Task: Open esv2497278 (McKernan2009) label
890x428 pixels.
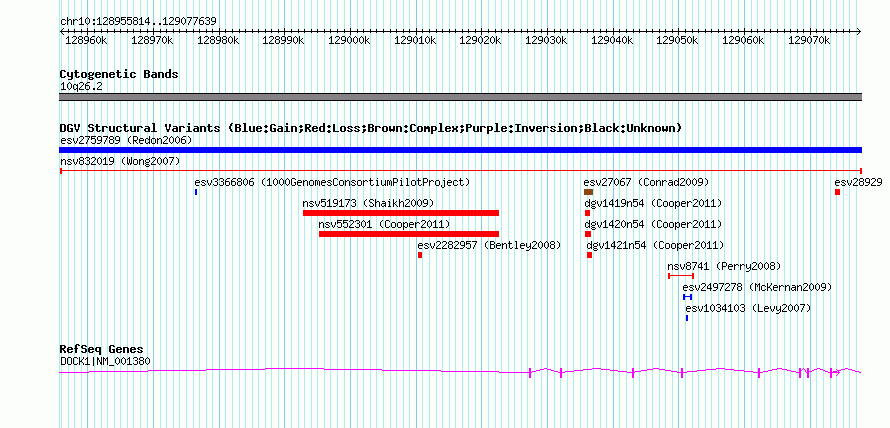Action: tap(757, 287)
